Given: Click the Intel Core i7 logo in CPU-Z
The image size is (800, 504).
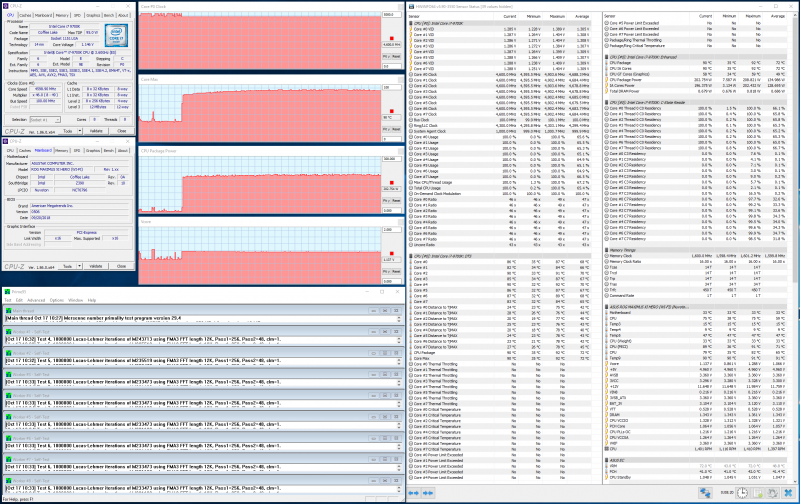Looking at the screenshot, I should [116, 35].
